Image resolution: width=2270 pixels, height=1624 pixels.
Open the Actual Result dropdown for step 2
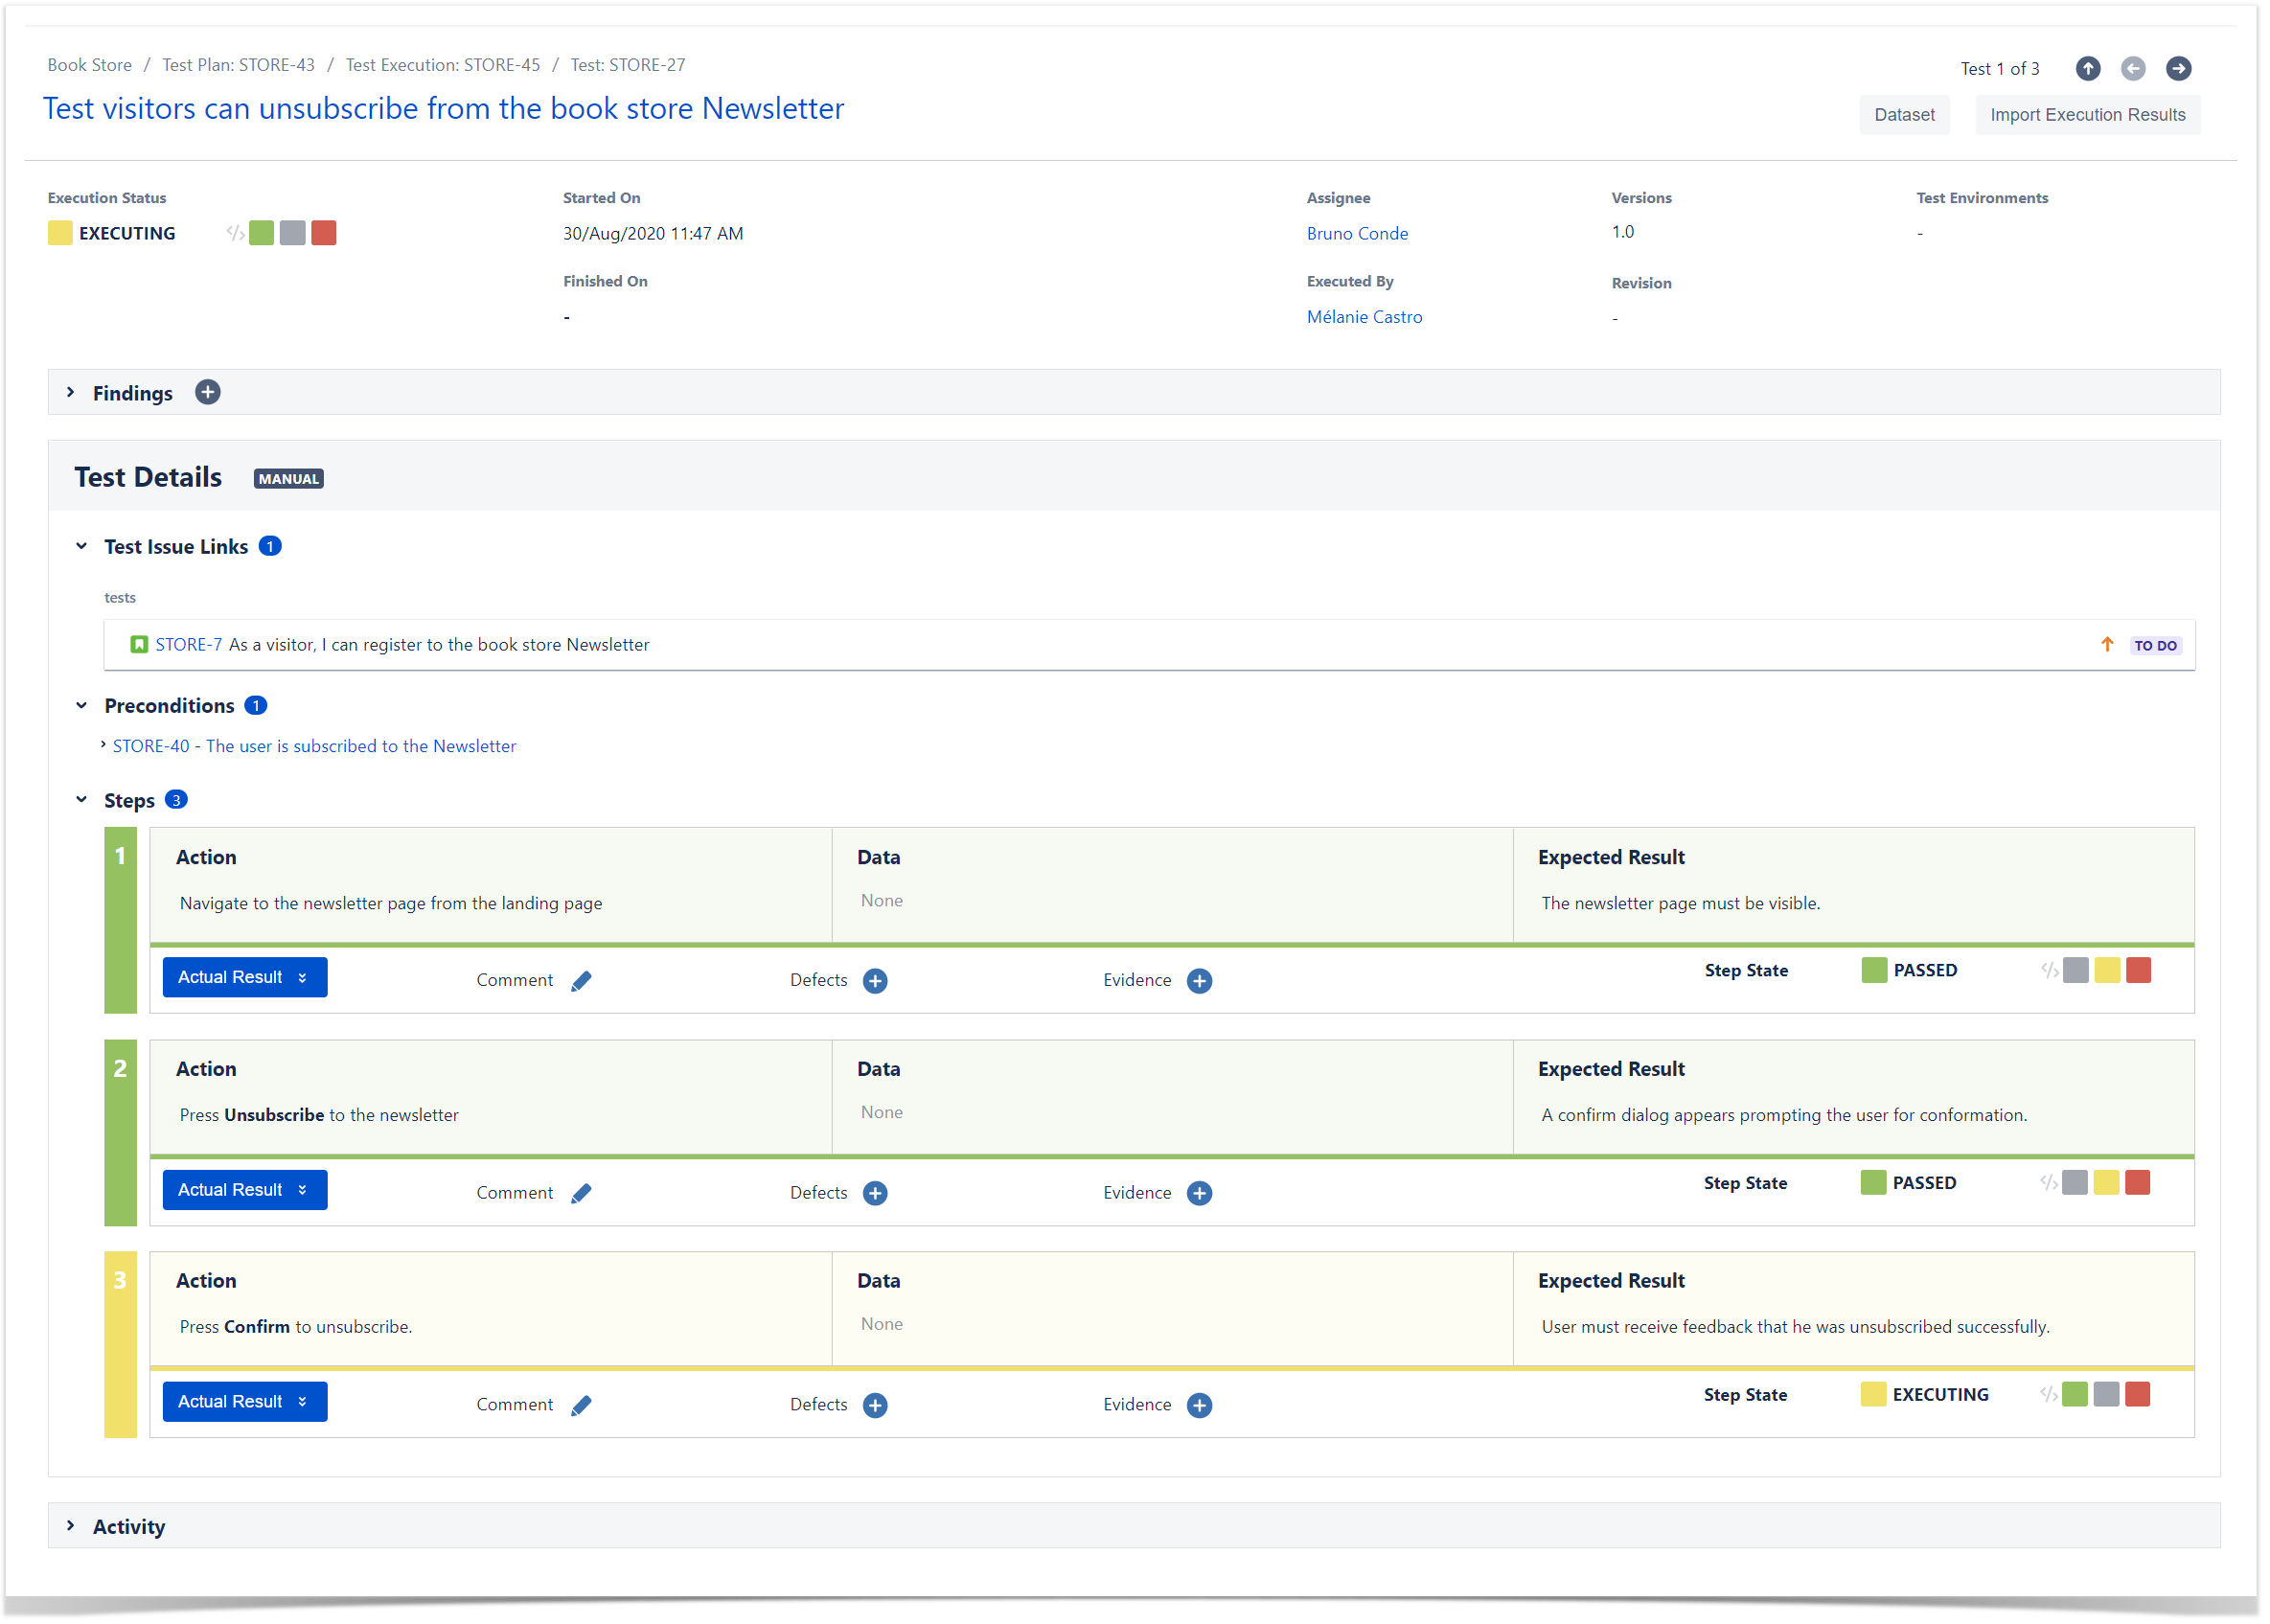(245, 1189)
